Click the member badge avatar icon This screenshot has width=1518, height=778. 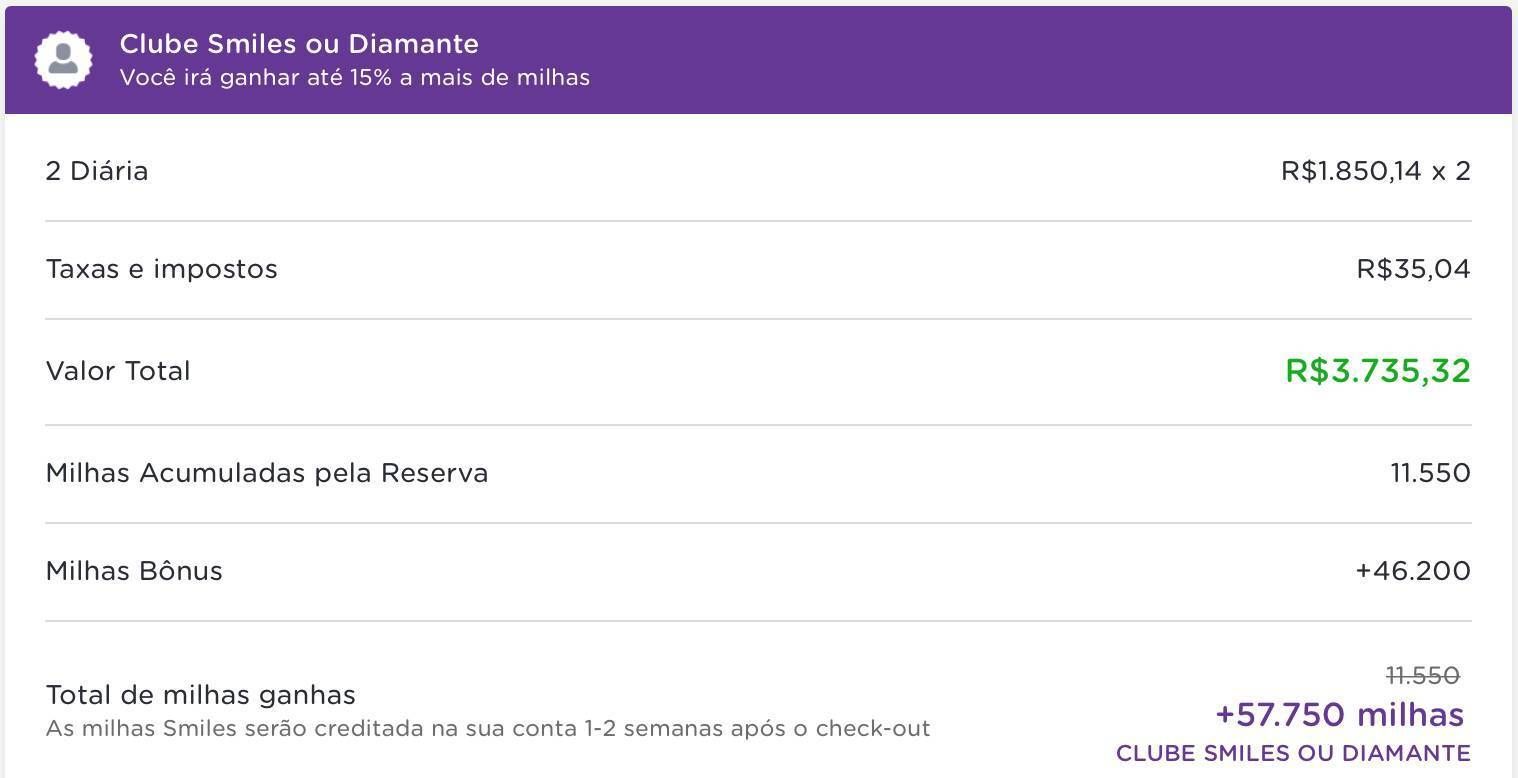63,59
